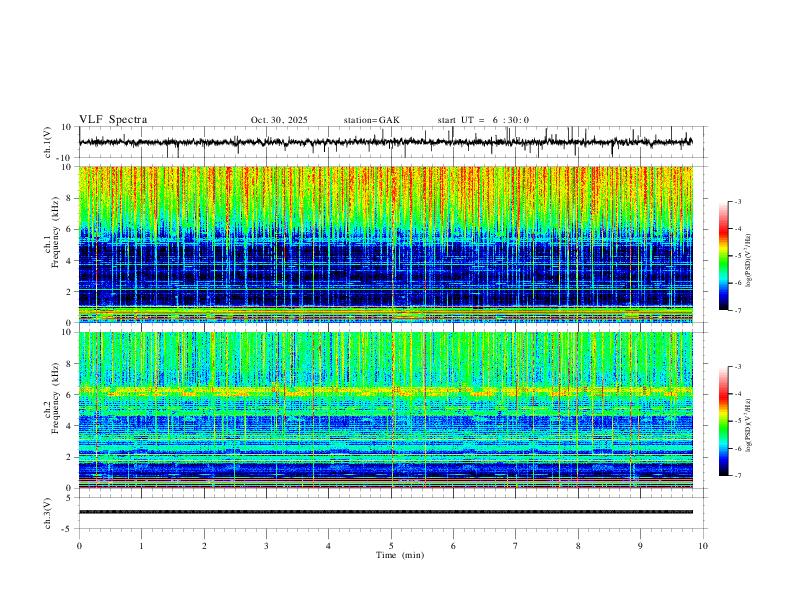Click time axis tick label "8"
The image size is (792, 612).
click(x=578, y=546)
